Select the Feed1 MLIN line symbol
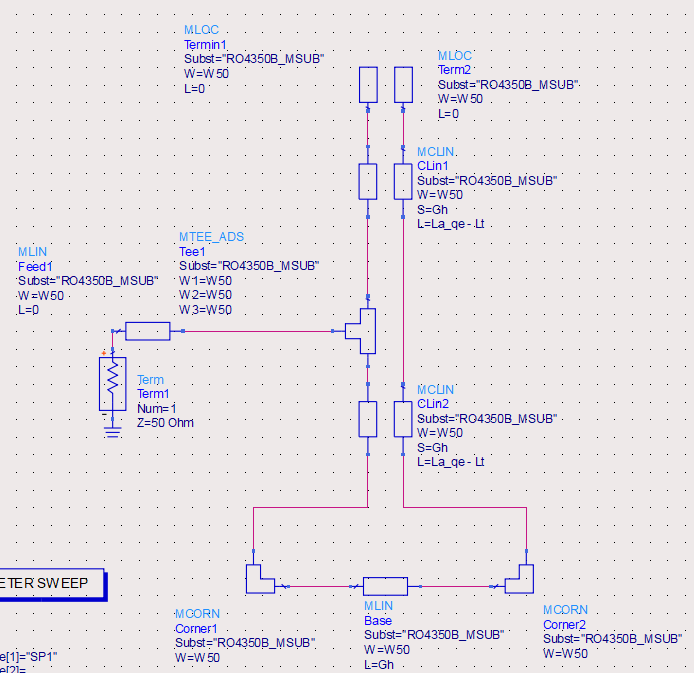694x673 pixels. click(x=148, y=331)
